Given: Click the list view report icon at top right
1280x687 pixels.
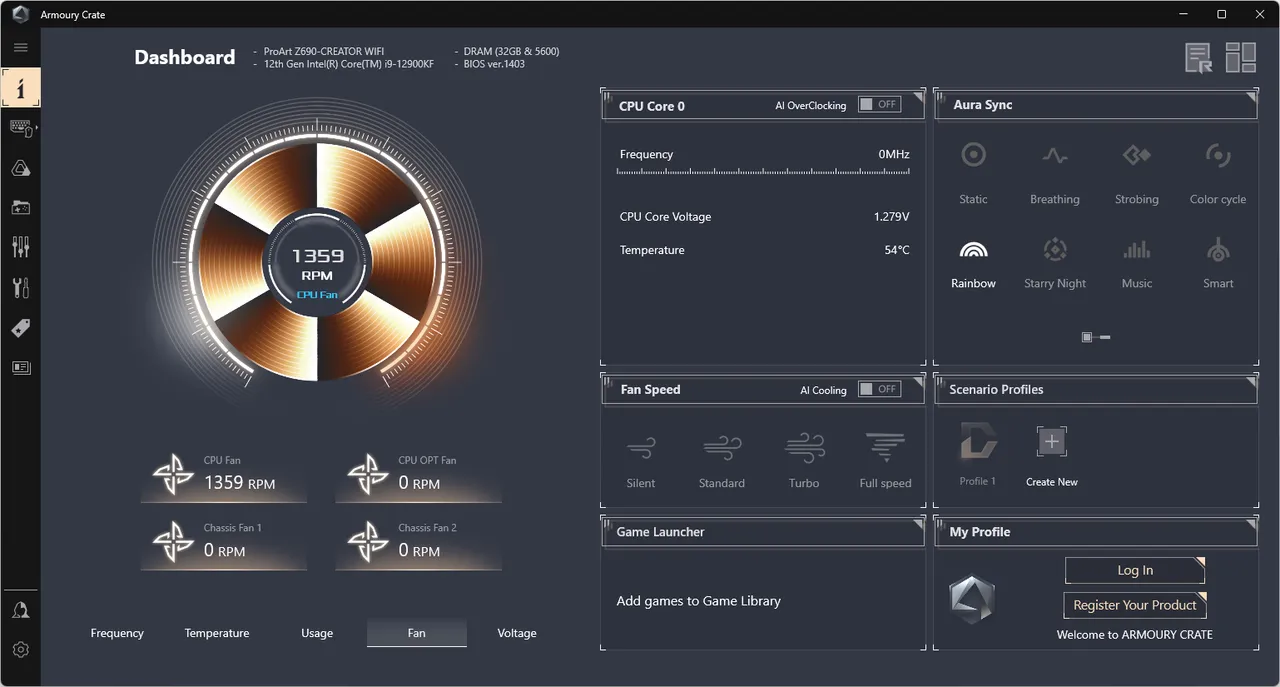Looking at the screenshot, I should [1199, 58].
